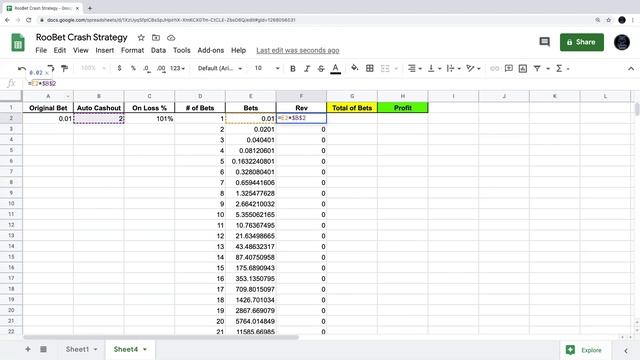Collapse the side panel arrow at bottom right

click(x=626, y=350)
